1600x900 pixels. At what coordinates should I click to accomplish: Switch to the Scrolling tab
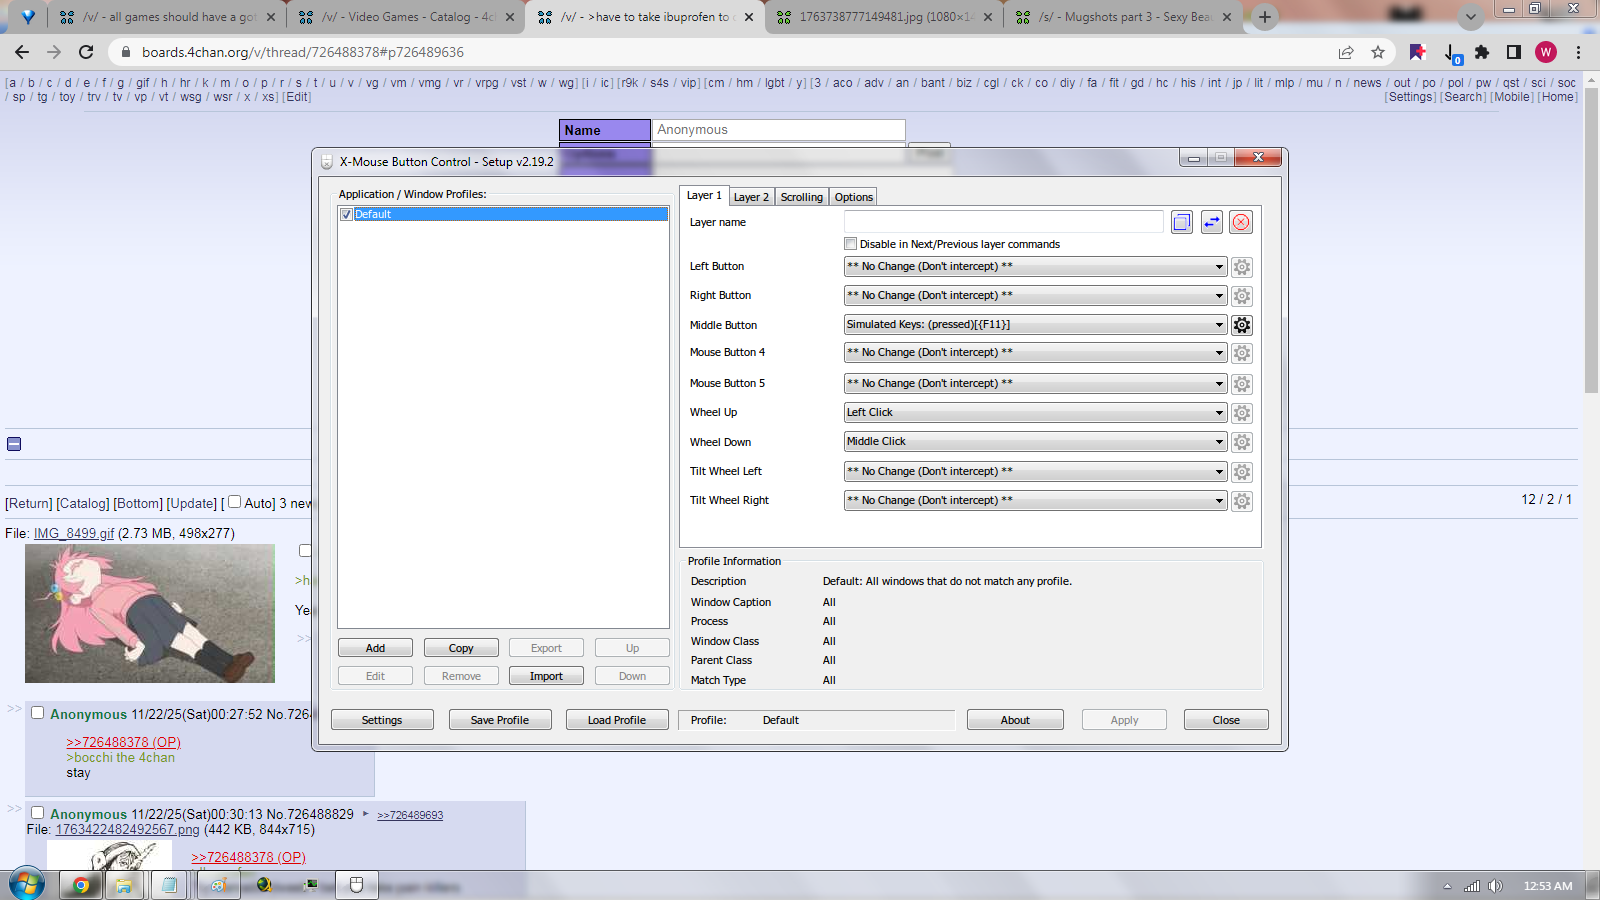(802, 197)
